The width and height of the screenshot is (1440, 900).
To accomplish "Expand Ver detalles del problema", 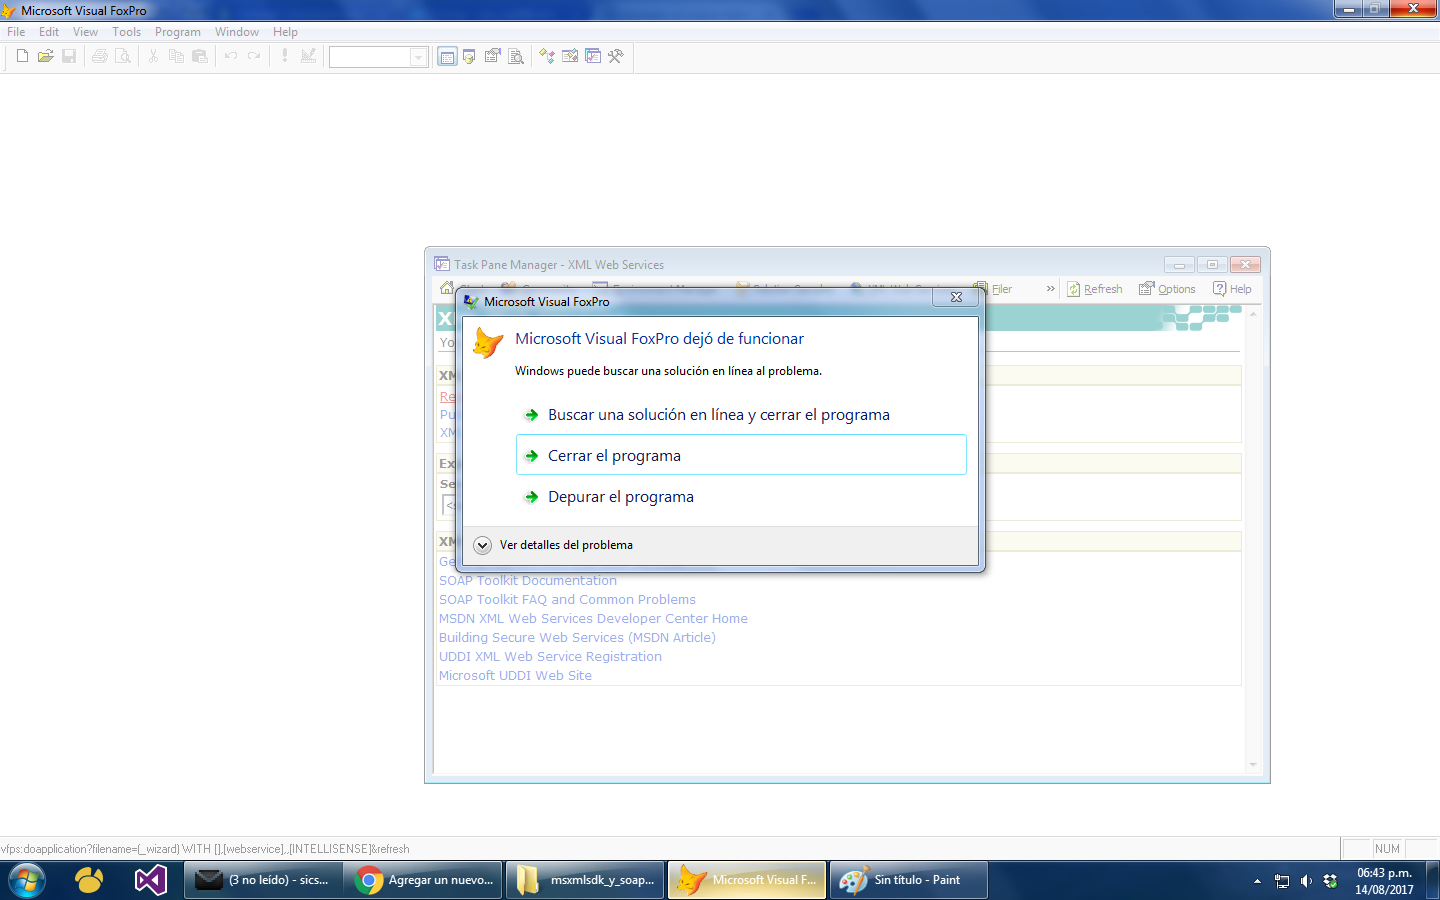I will [x=553, y=545].
